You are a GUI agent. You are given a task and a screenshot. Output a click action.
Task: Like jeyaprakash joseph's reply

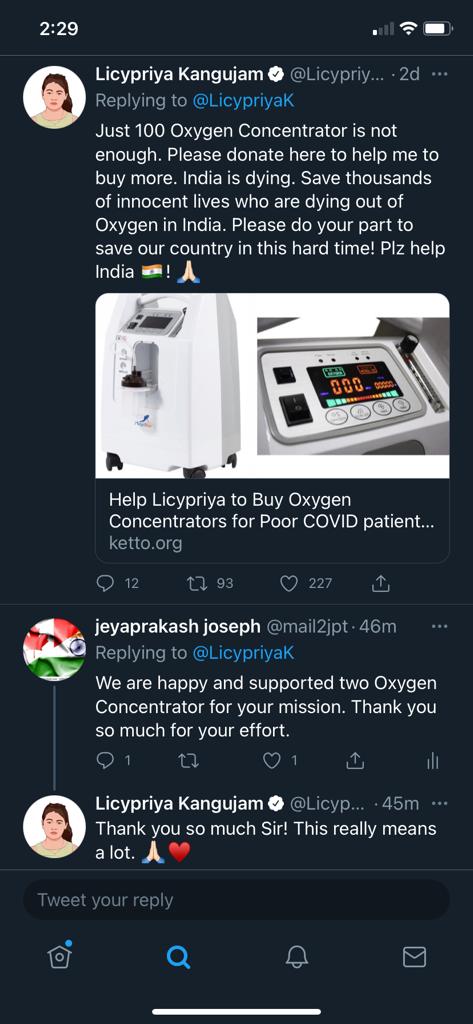(271, 760)
